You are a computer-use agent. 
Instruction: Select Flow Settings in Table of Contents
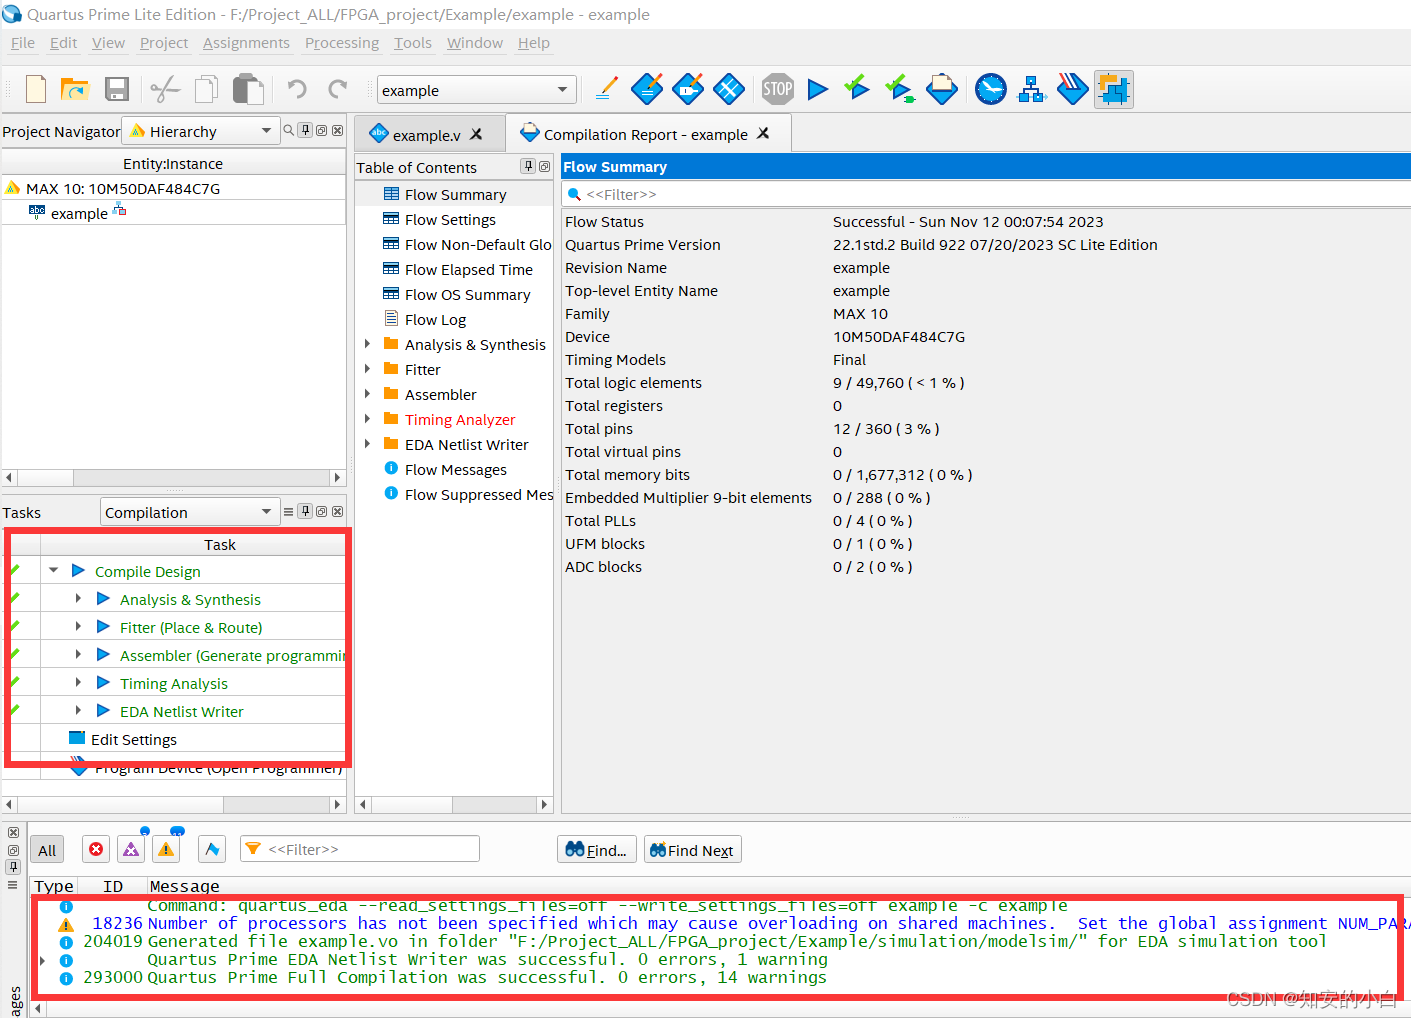click(x=450, y=219)
